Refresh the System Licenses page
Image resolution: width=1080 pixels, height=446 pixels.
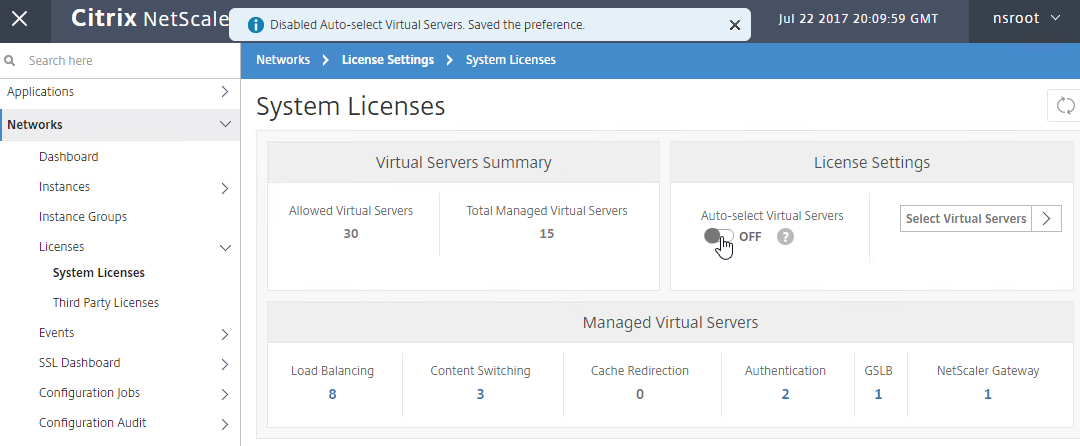coord(1065,106)
